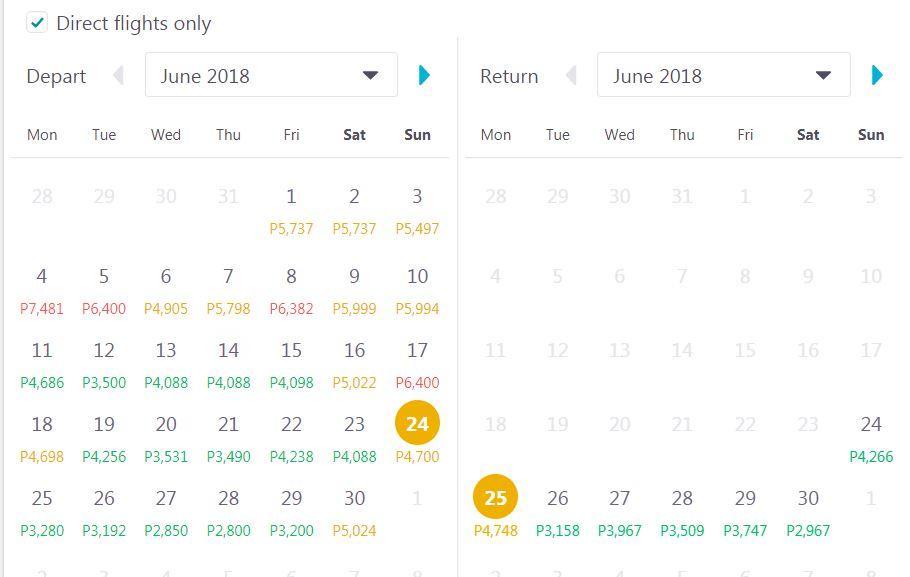This screenshot has width=910, height=577.
Task: Pick June 28 return at P3,509
Action: [x=682, y=510]
